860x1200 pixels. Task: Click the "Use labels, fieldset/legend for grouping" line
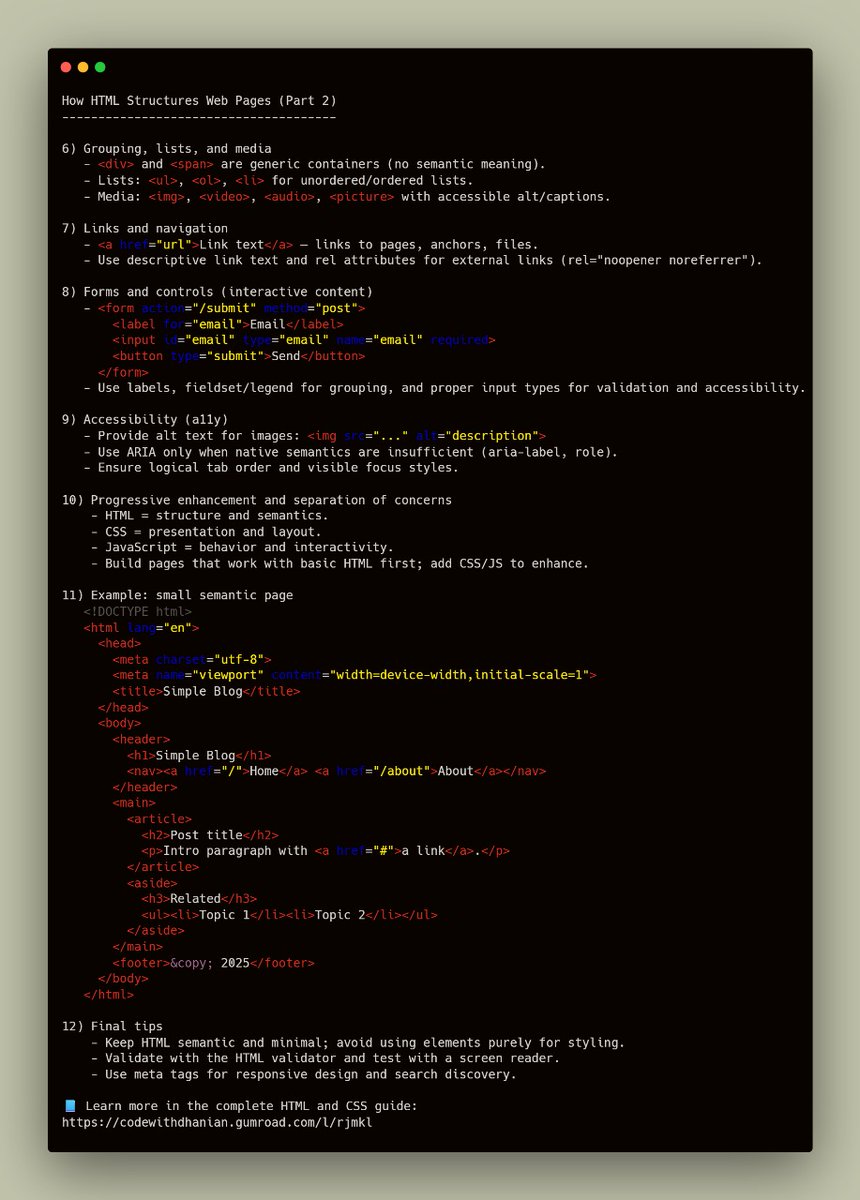[x=444, y=388]
